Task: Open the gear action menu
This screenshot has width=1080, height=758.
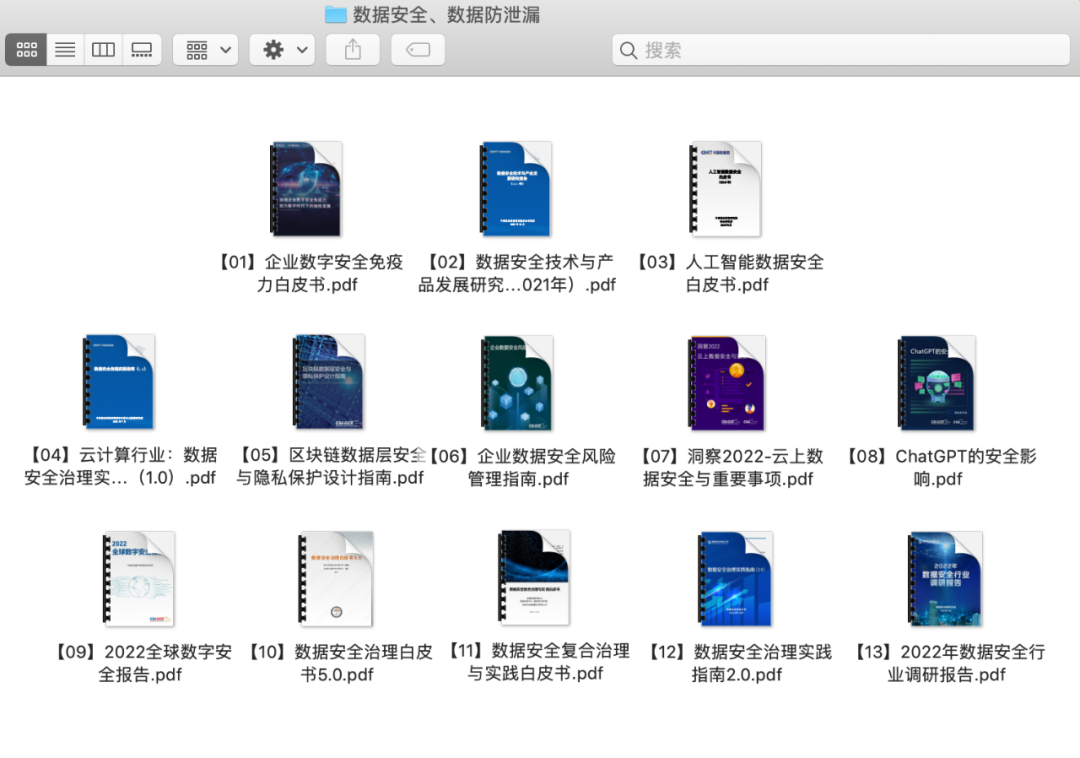Action: tap(282, 50)
